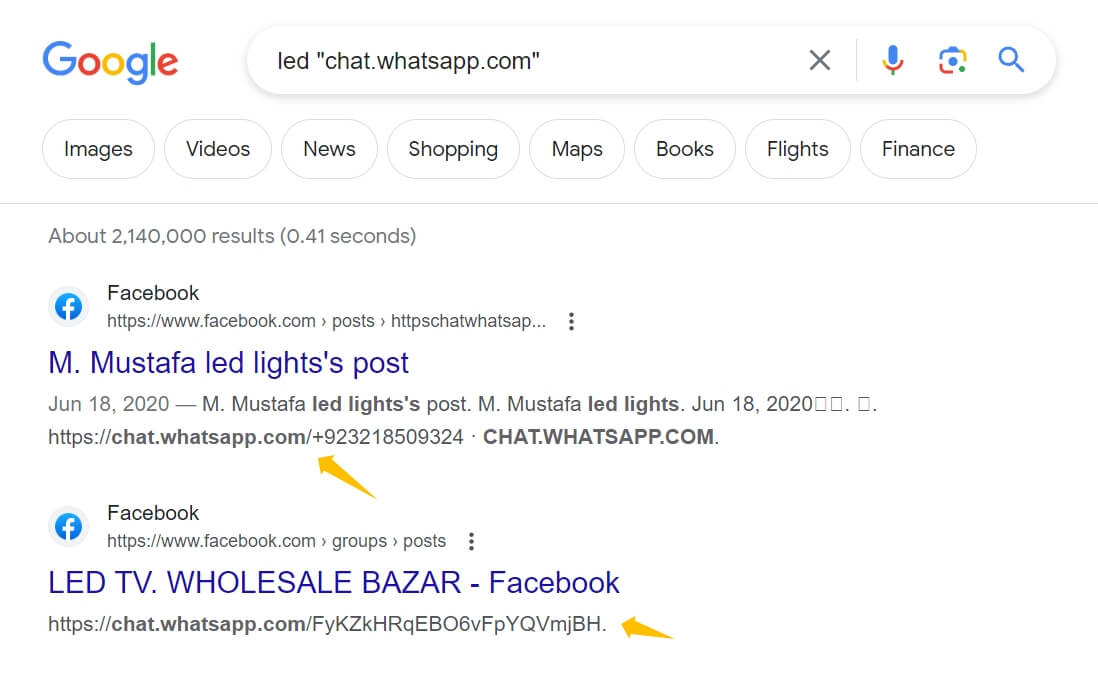1098x679 pixels.
Task: Click the magnifying glass search button
Action: tap(1011, 60)
